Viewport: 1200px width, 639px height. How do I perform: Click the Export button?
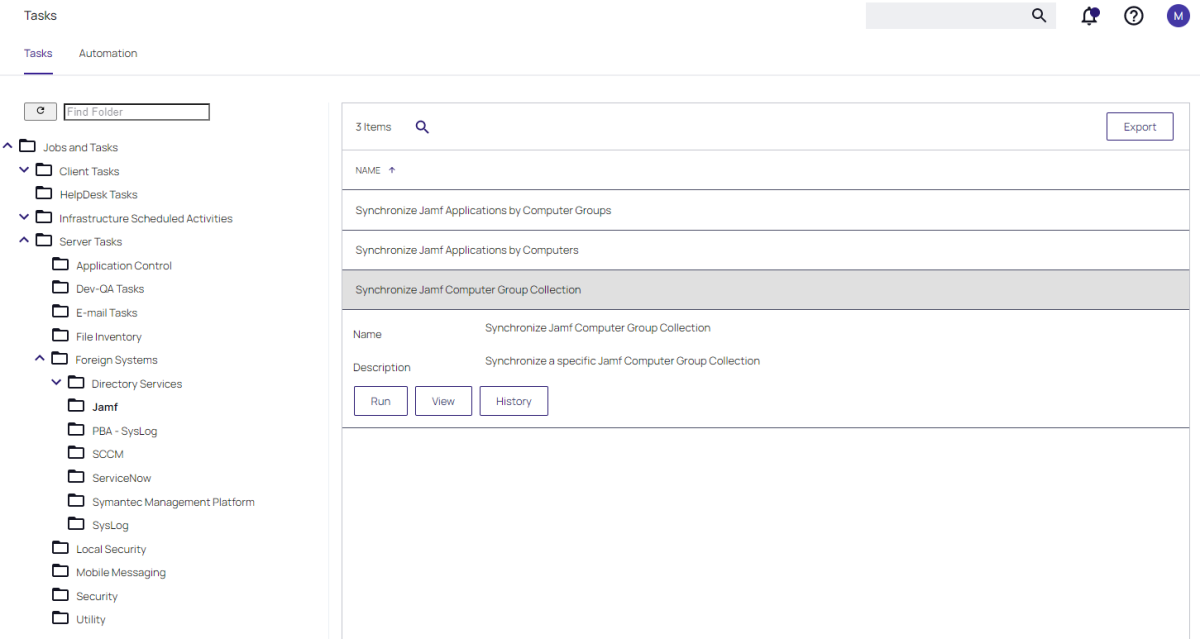[x=1139, y=127]
